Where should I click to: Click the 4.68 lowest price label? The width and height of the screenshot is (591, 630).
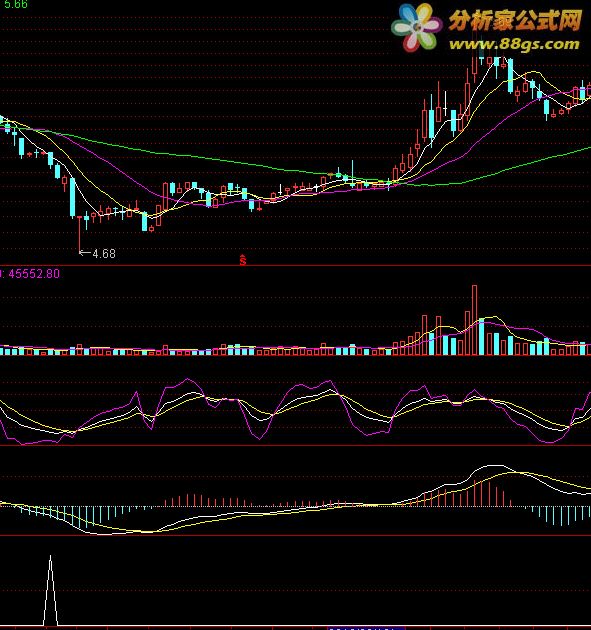point(104,254)
